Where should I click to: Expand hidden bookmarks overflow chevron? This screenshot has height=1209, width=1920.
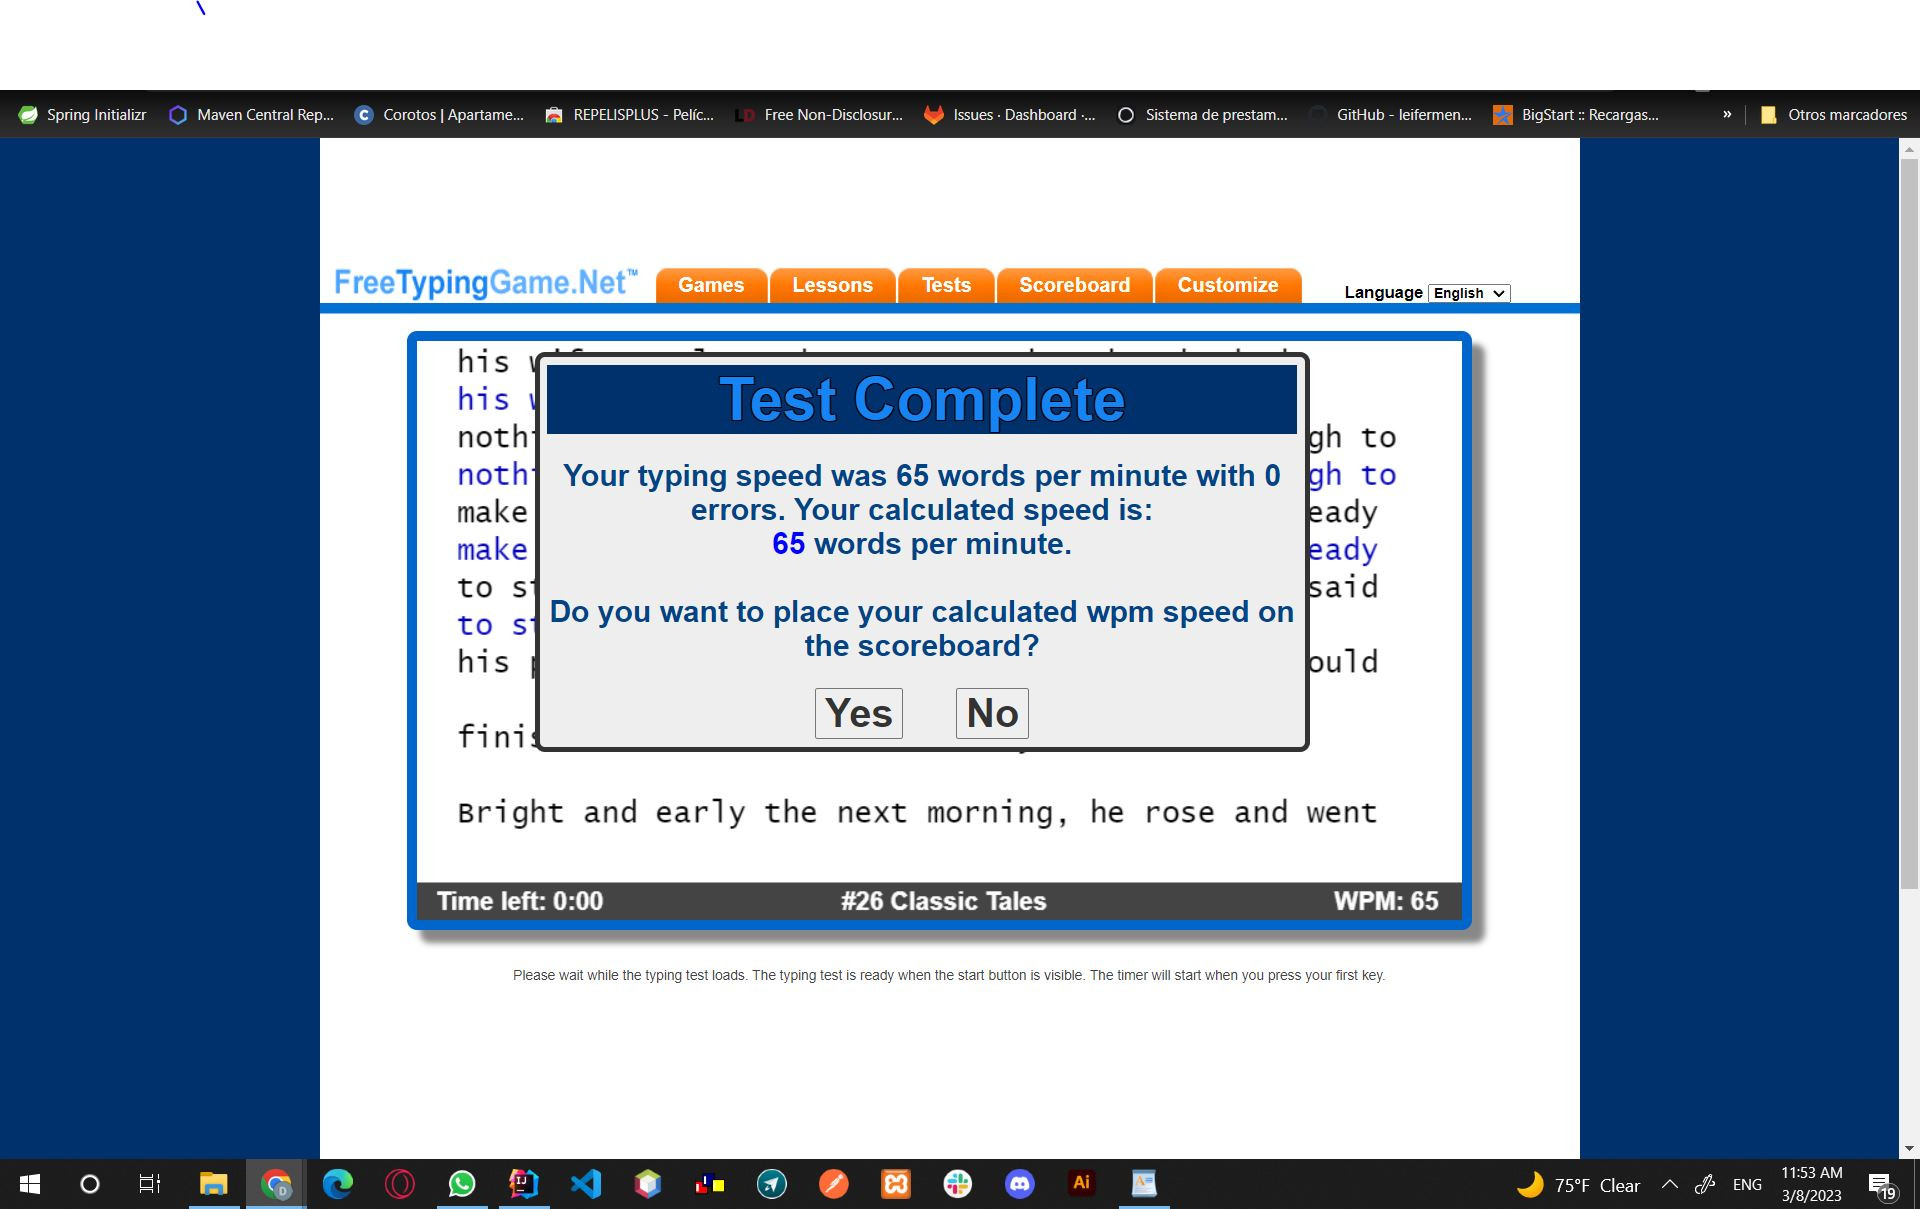[x=1727, y=114]
